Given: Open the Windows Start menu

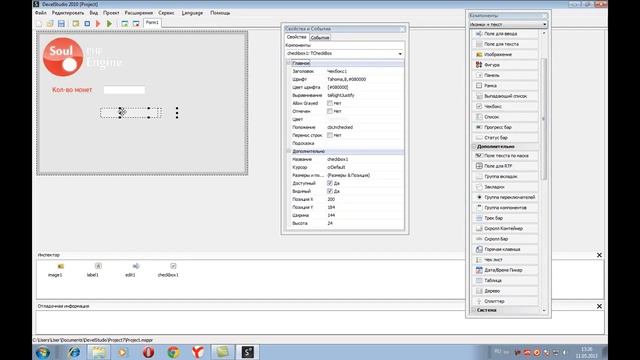Looking at the screenshot, I should pyautogui.click(x=43, y=352).
